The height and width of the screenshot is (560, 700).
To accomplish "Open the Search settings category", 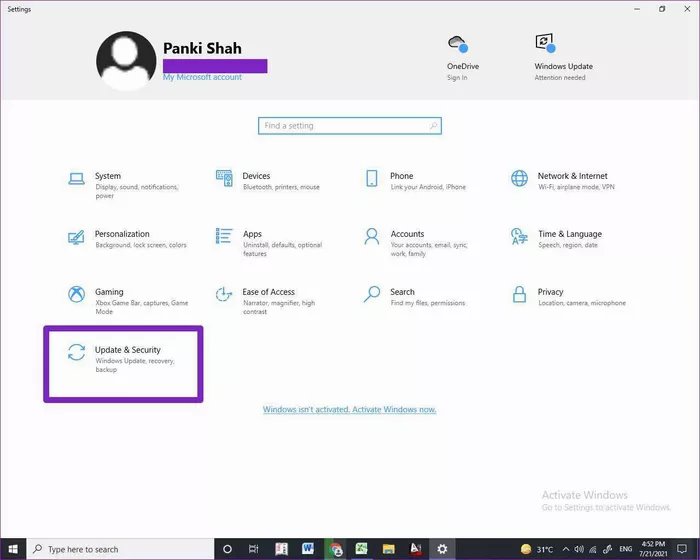I will (x=415, y=297).
